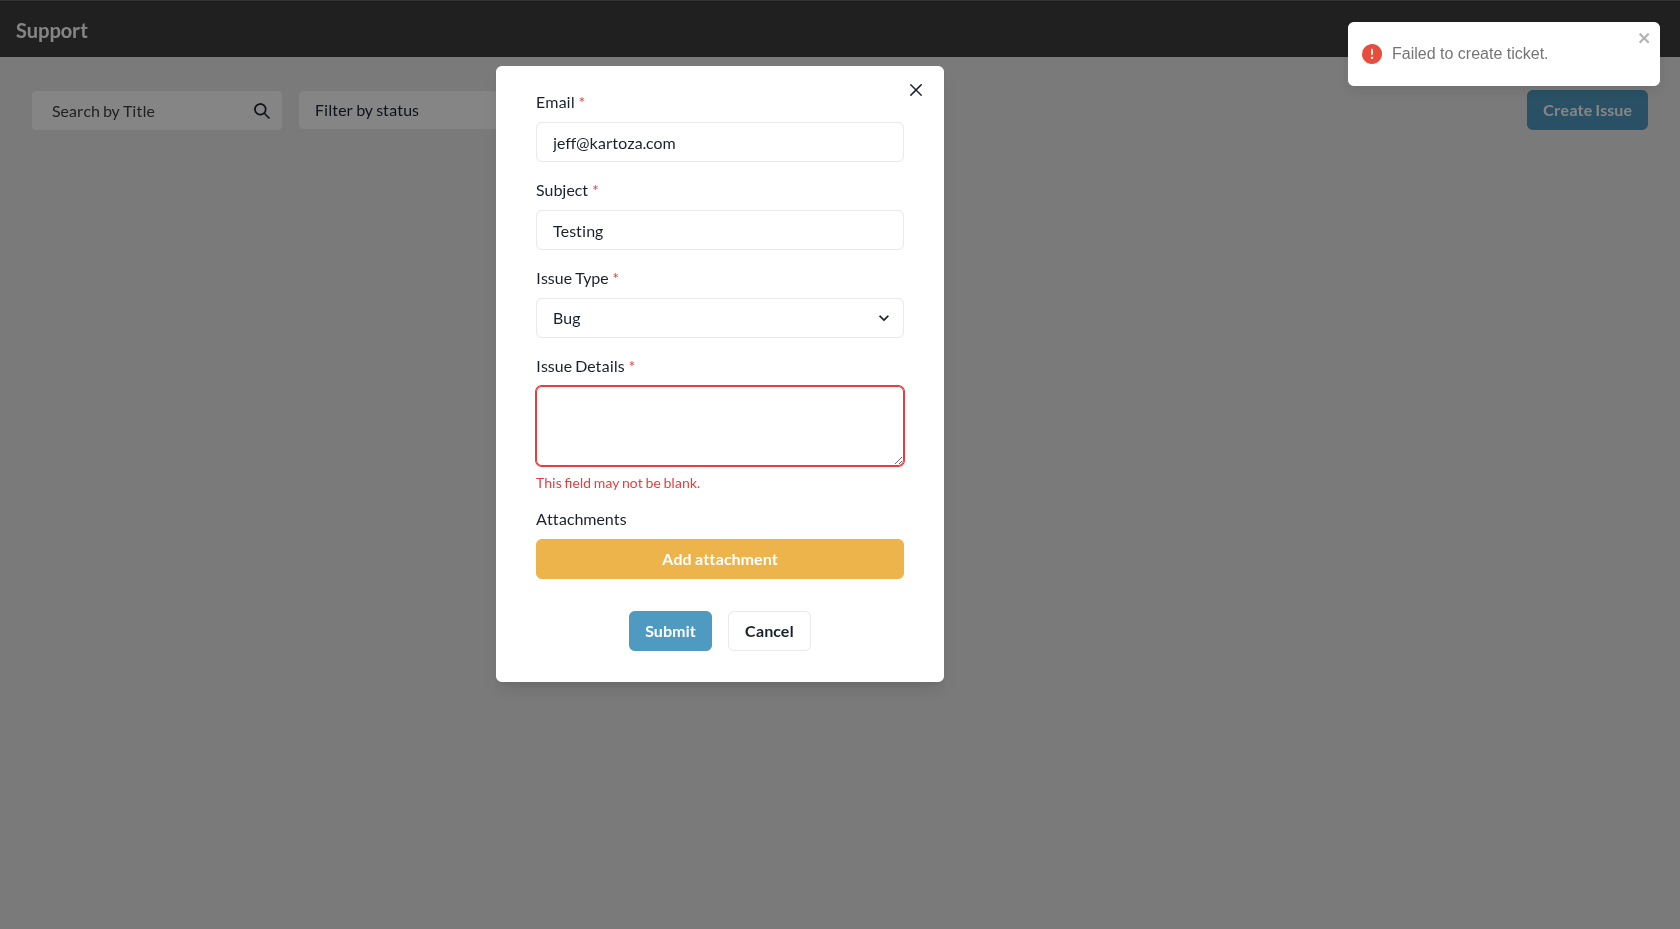
Task: Focus the Email input field
Action: click(x=720, y=142)
